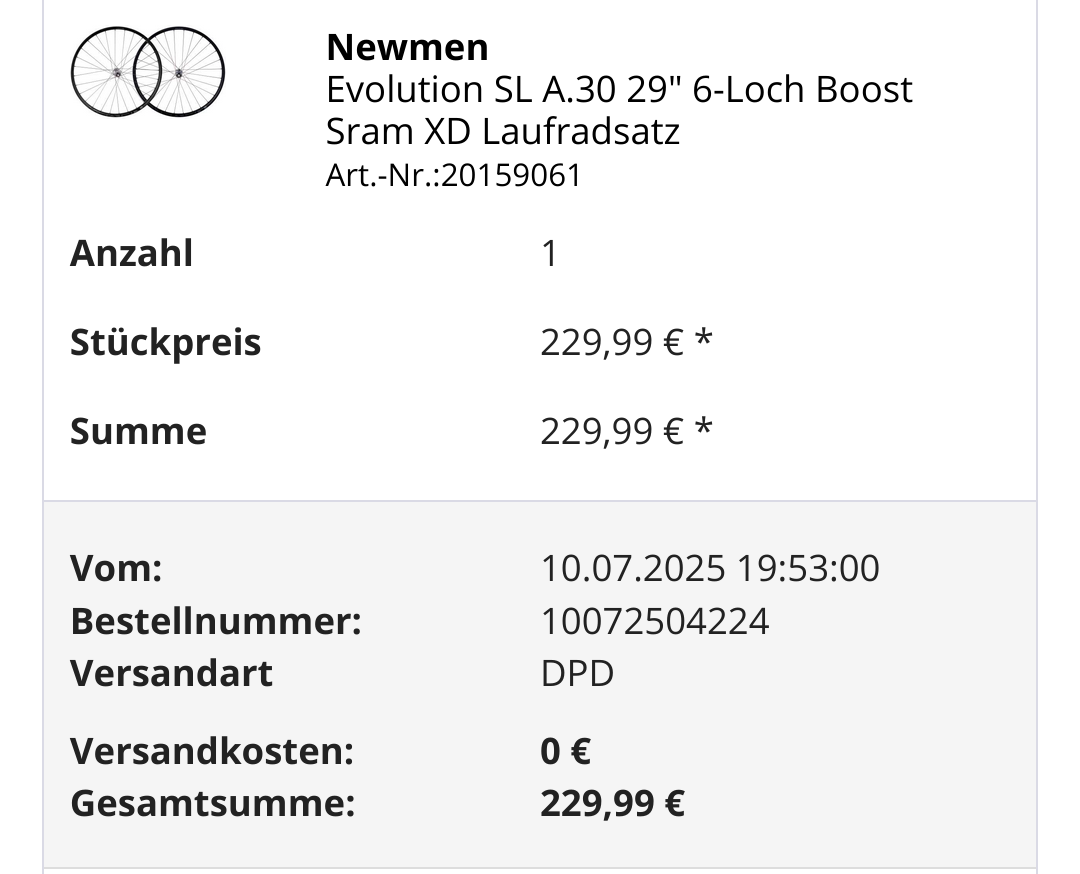Click the Versandkosten label
The image size is (1080, 874).
click(x=212, y=751)
